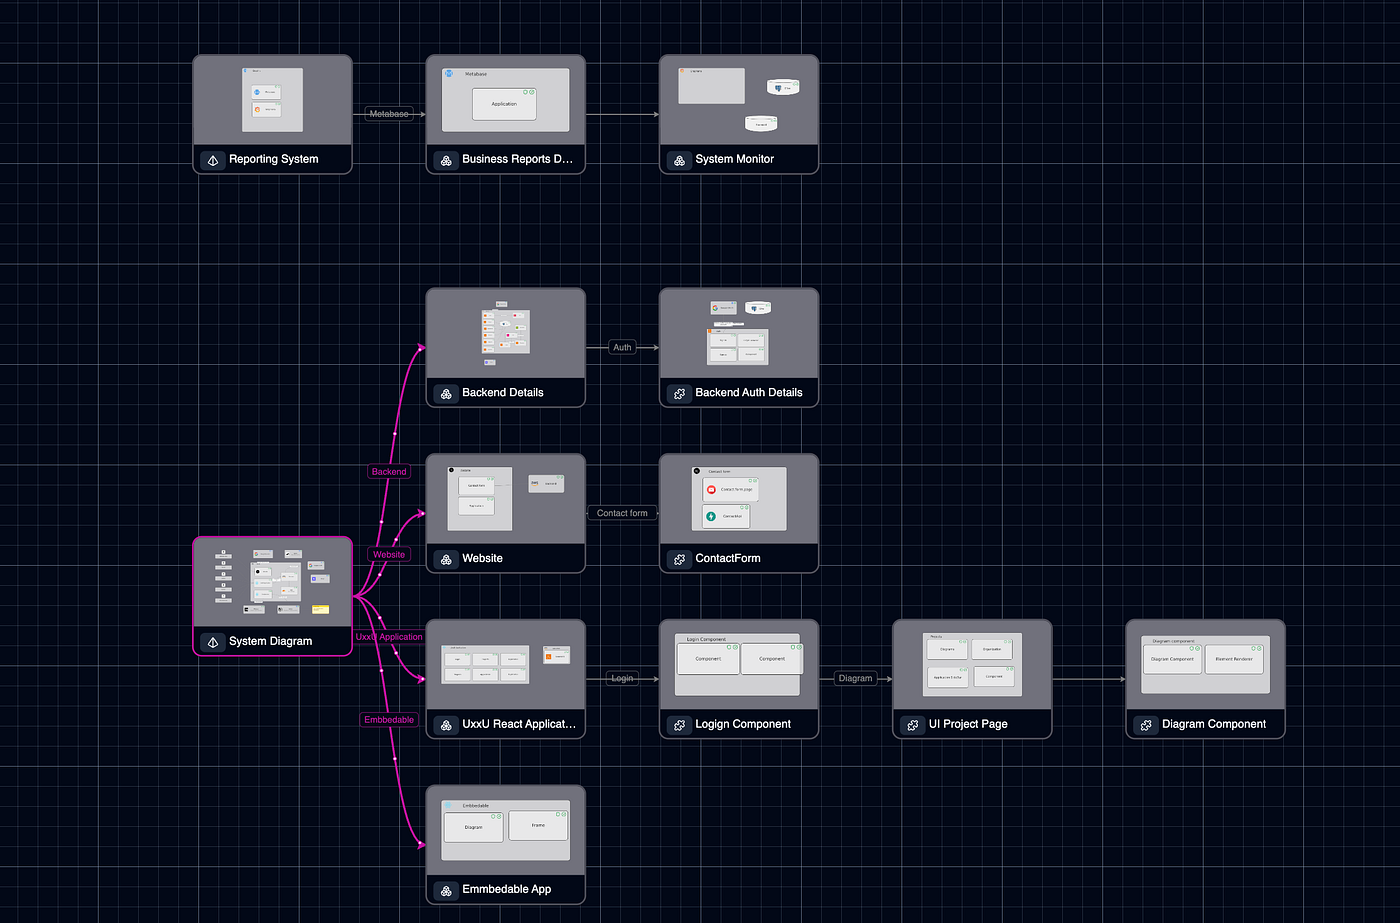This screenshot has width=1400, height=923.
Task: Click the Diagram Component puzzle icon
Action: 1146,725
